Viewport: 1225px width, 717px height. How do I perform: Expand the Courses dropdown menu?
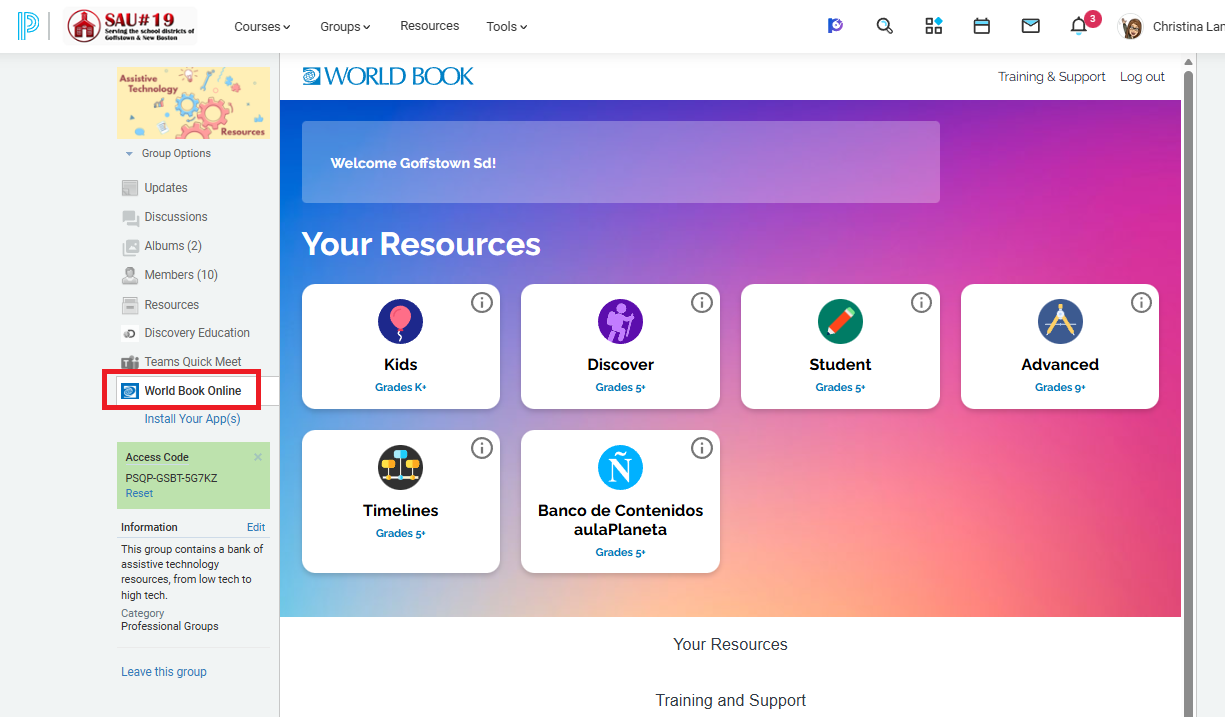tap(262, 27)
